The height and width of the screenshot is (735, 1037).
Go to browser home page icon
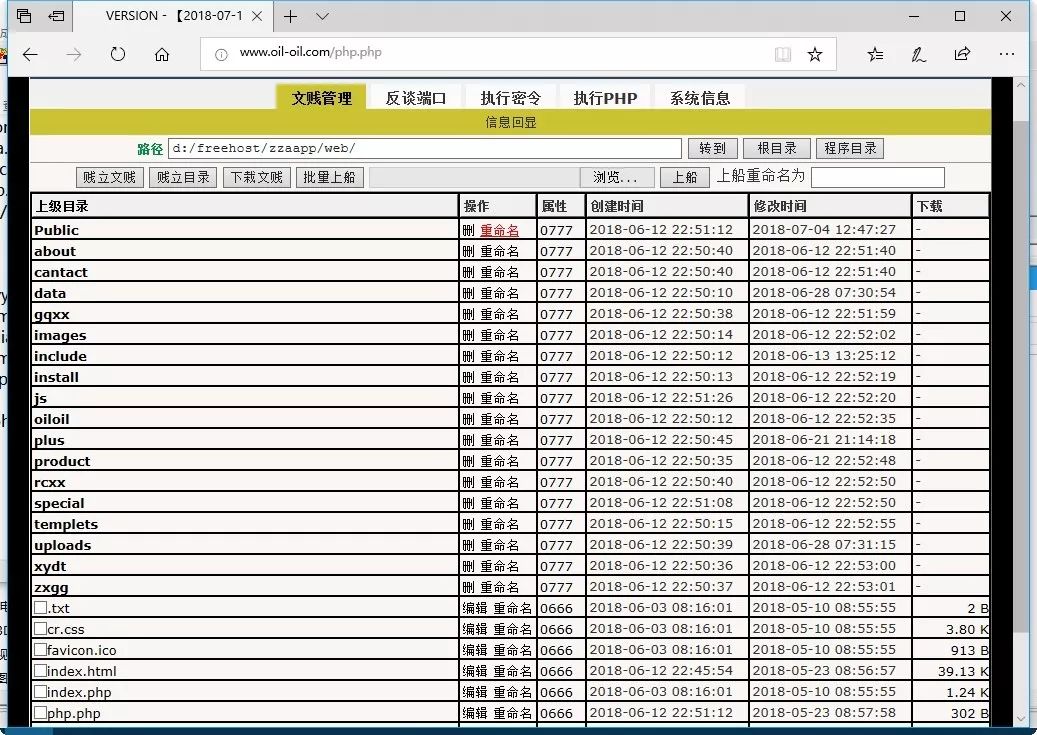tap(162, 55)
